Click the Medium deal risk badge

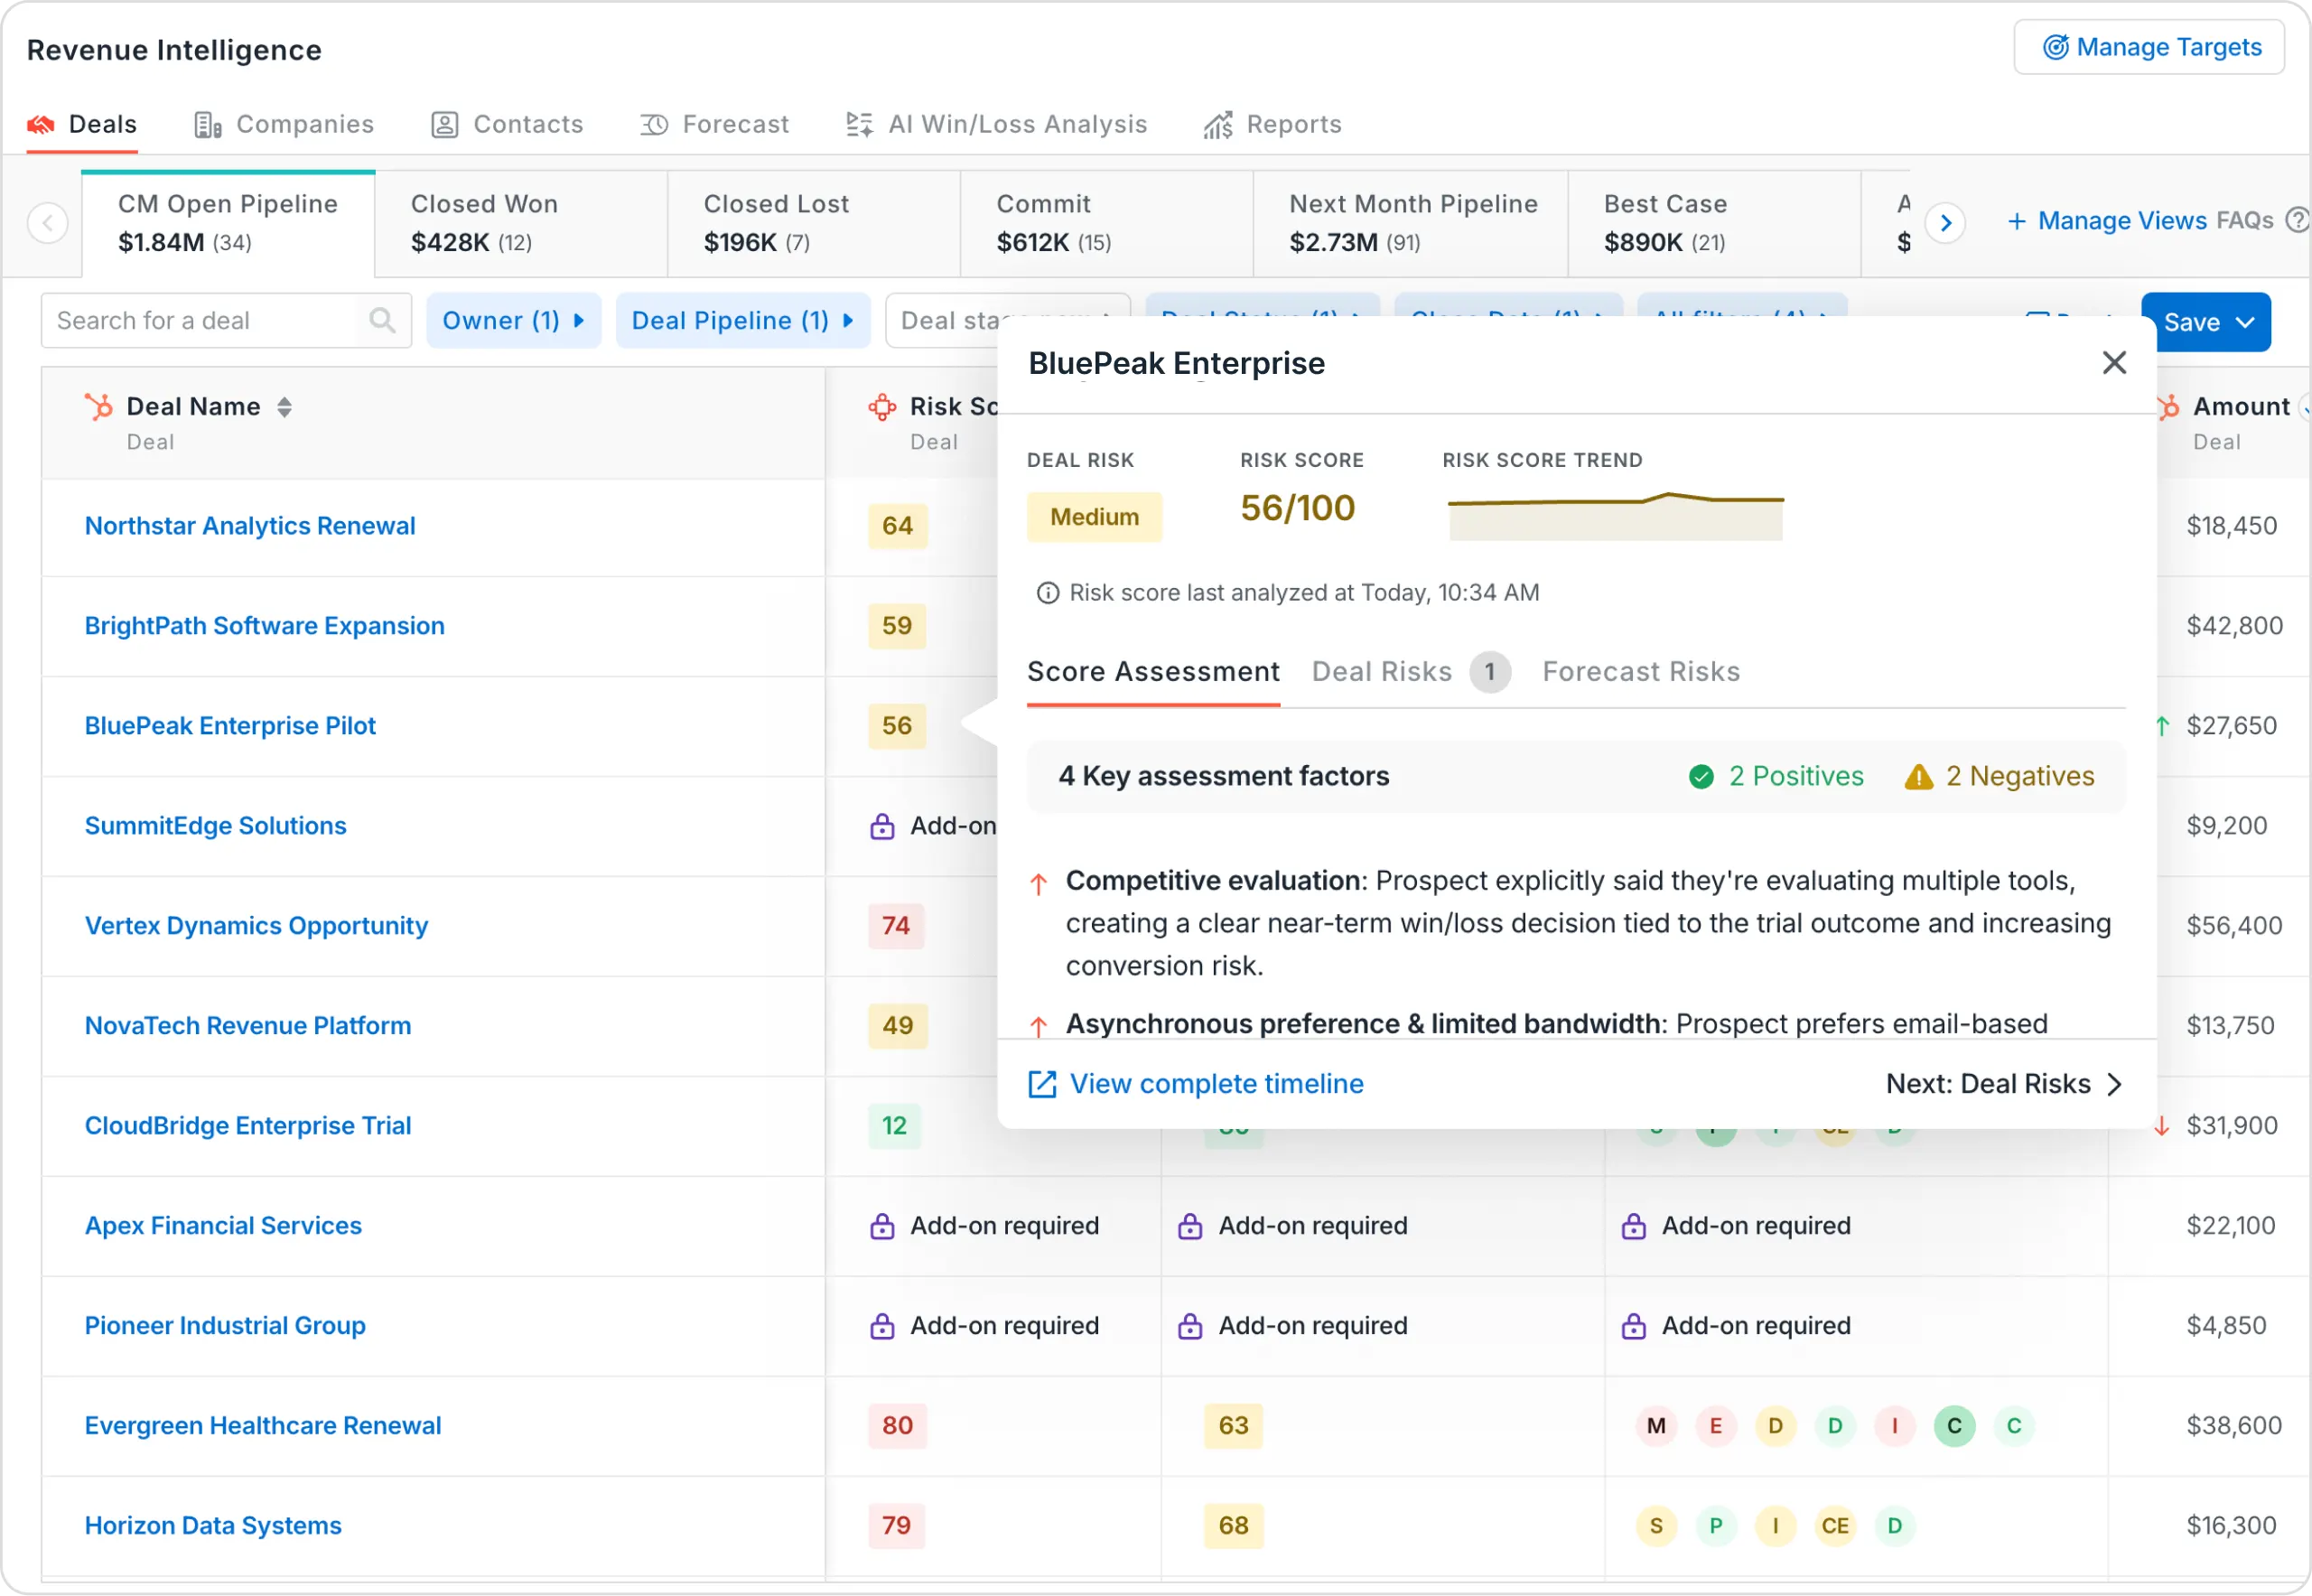click(1094, 517)
